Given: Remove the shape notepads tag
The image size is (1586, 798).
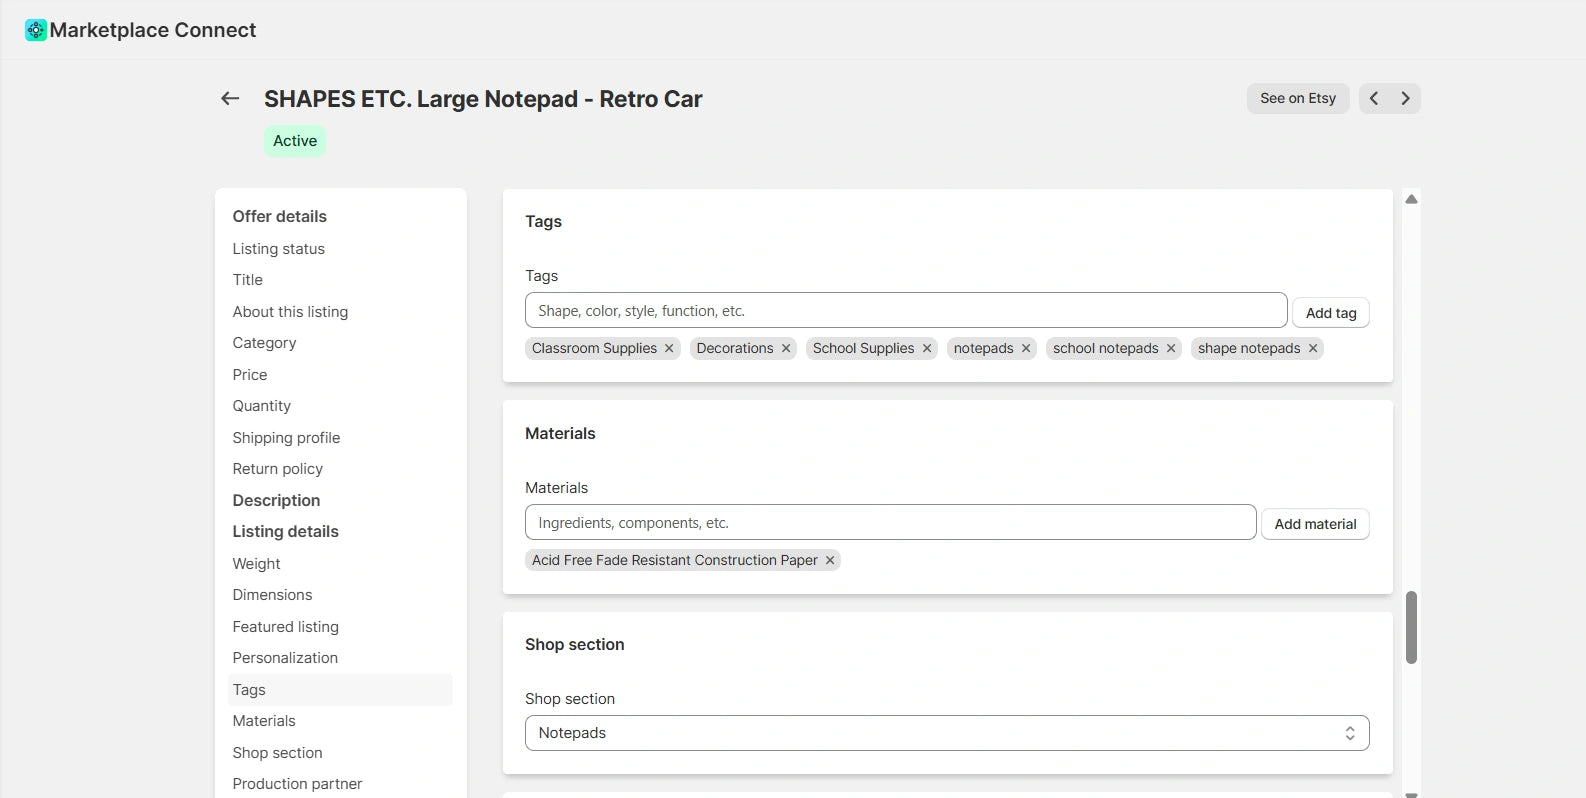Looking at the screenshot, I should click(1313, 348).
